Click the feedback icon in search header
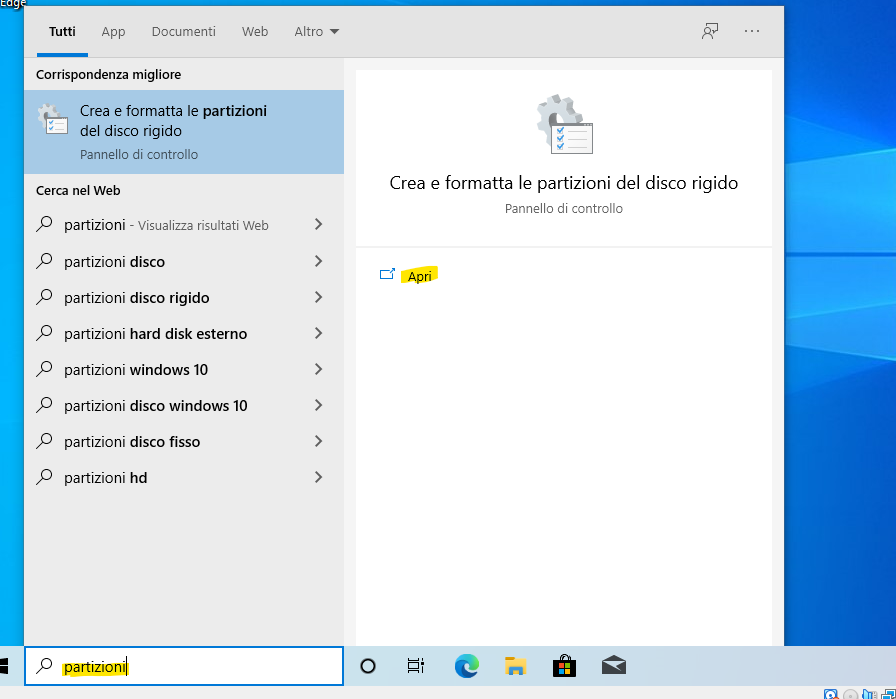 [x=710, y=31]
